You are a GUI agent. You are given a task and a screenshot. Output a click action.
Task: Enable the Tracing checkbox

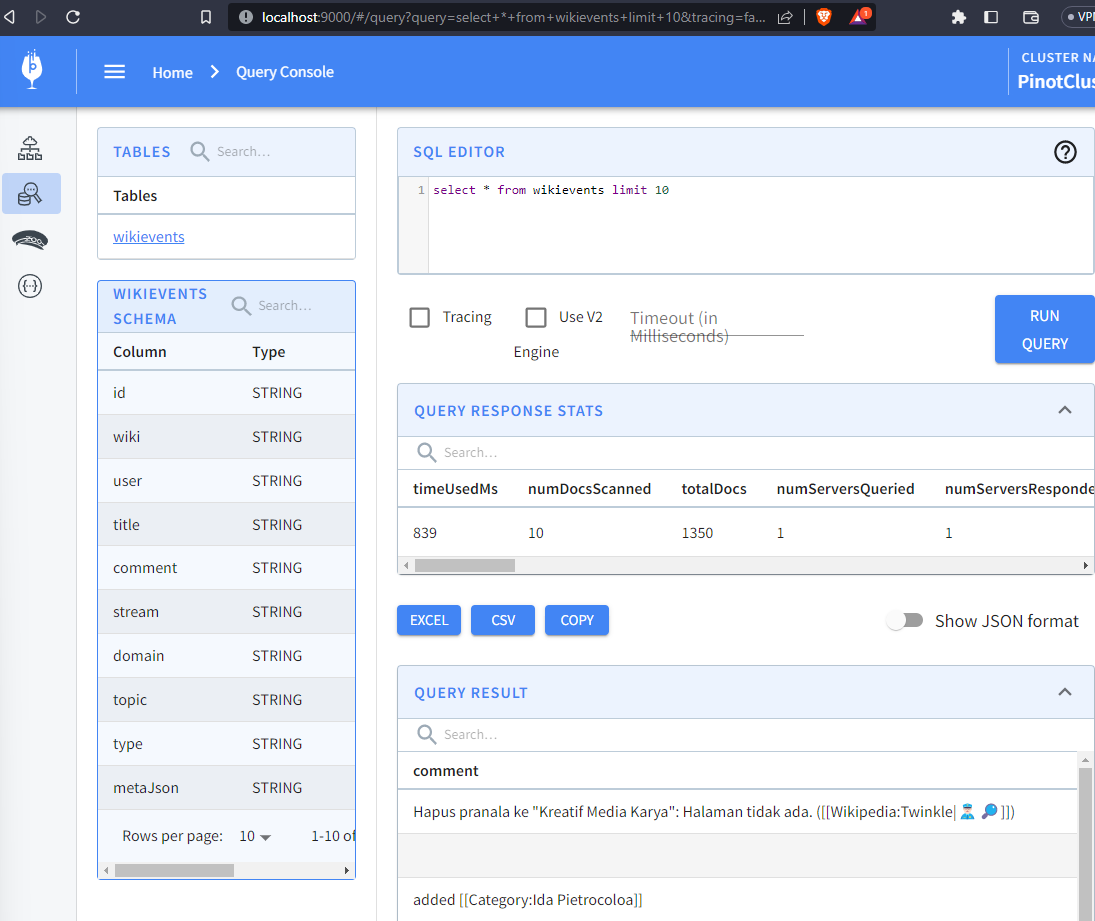point(419,317)
